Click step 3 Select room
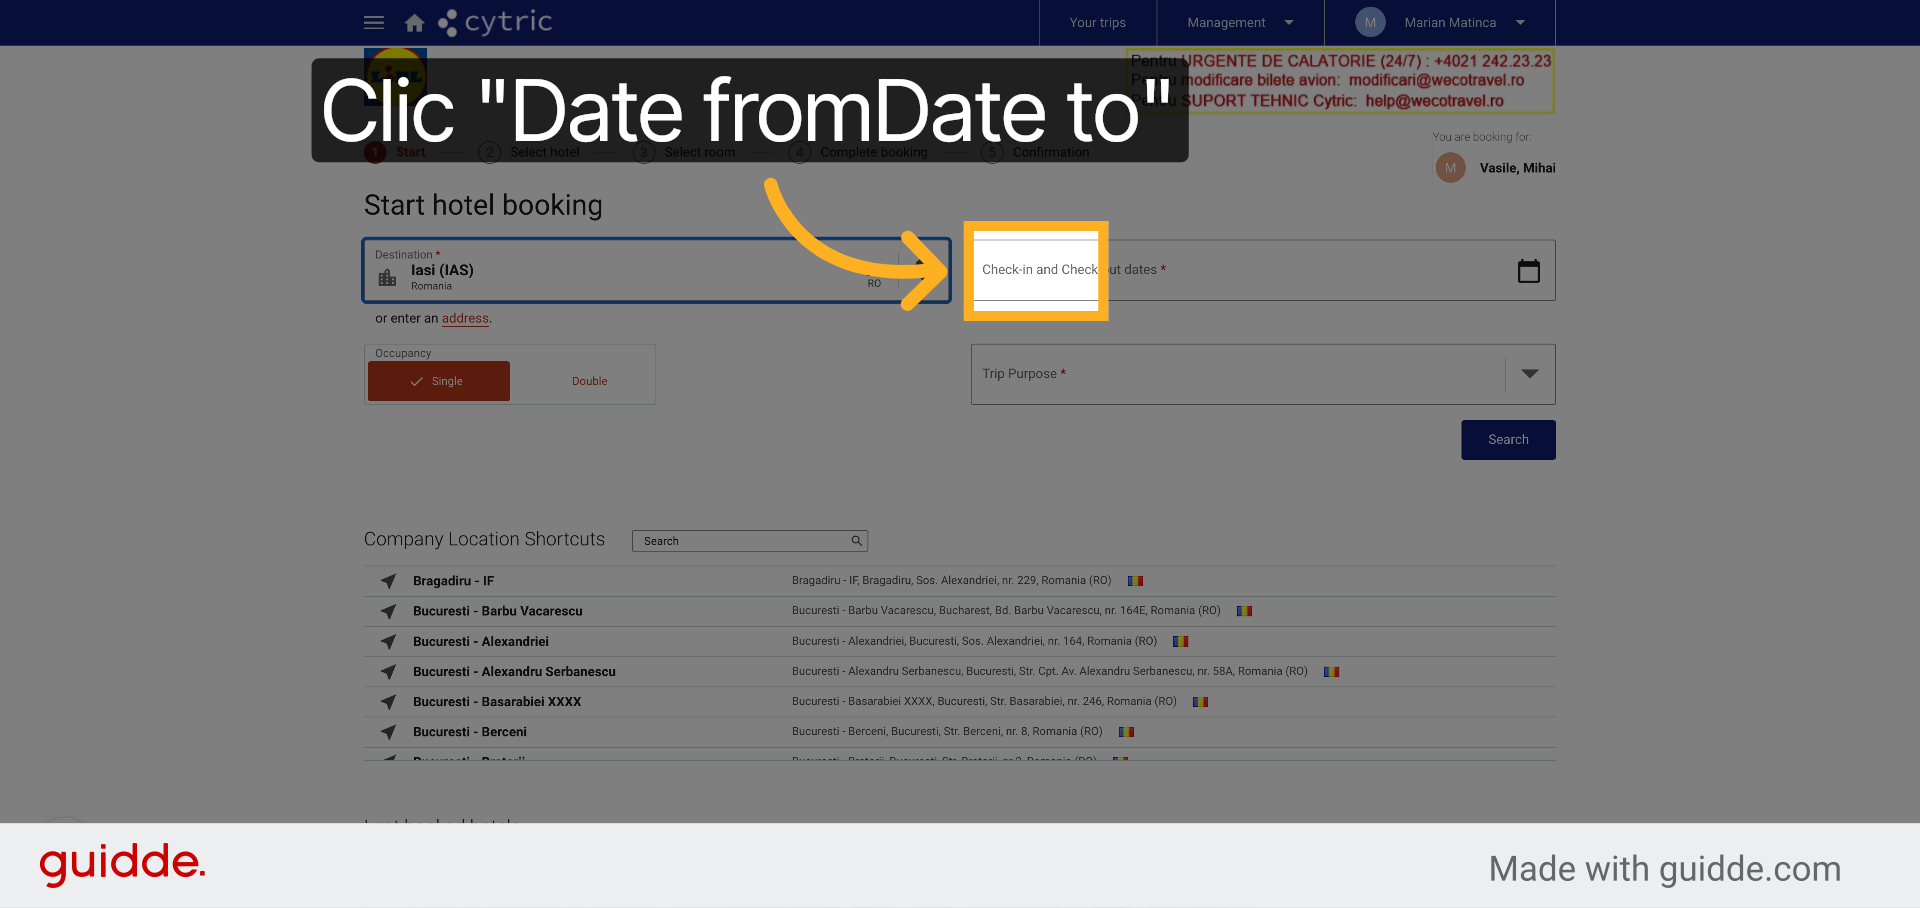This screenshot has height=908, width=1920. coord(685,152)
